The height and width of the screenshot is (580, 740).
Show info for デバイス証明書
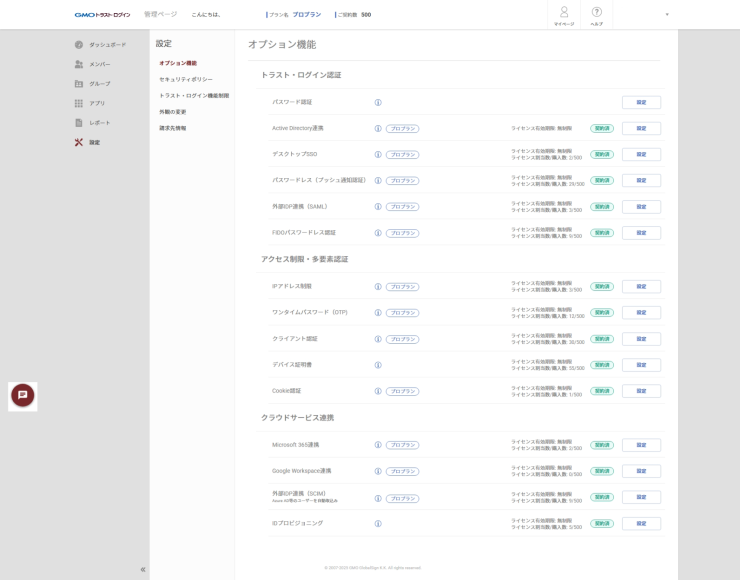pyautogui.click(x=378, y=365)
